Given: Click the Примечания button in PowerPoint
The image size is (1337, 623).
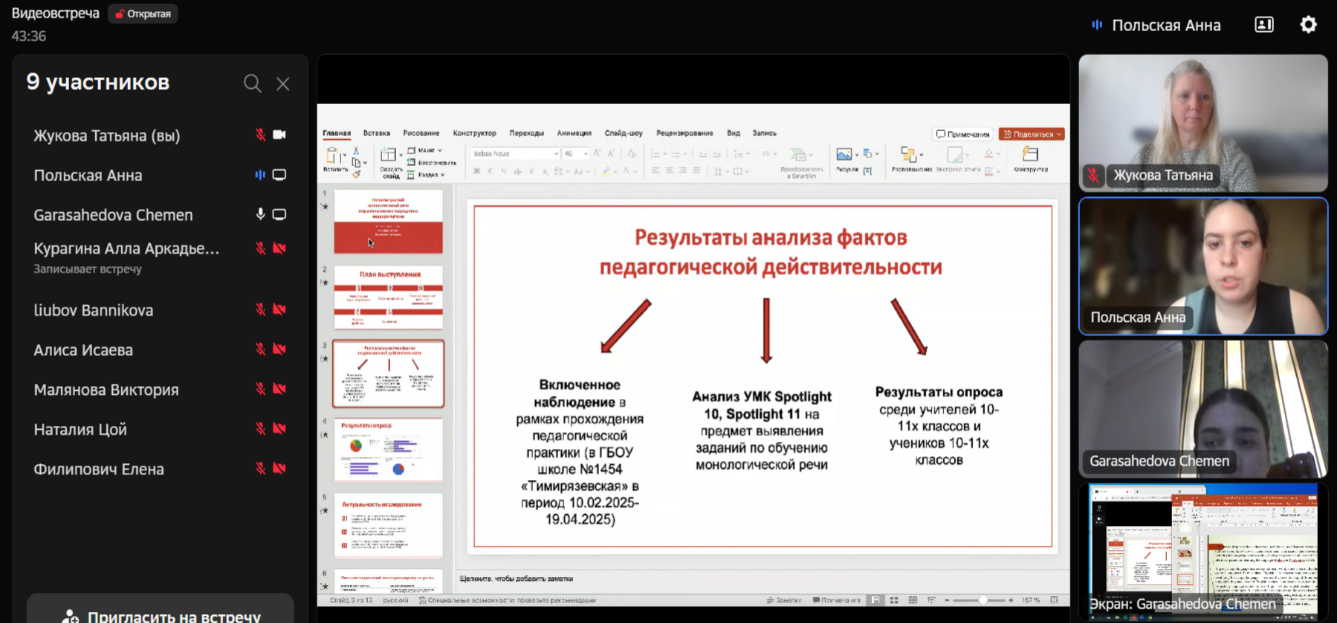Looking at the screenshot, I should click(962, 134).
